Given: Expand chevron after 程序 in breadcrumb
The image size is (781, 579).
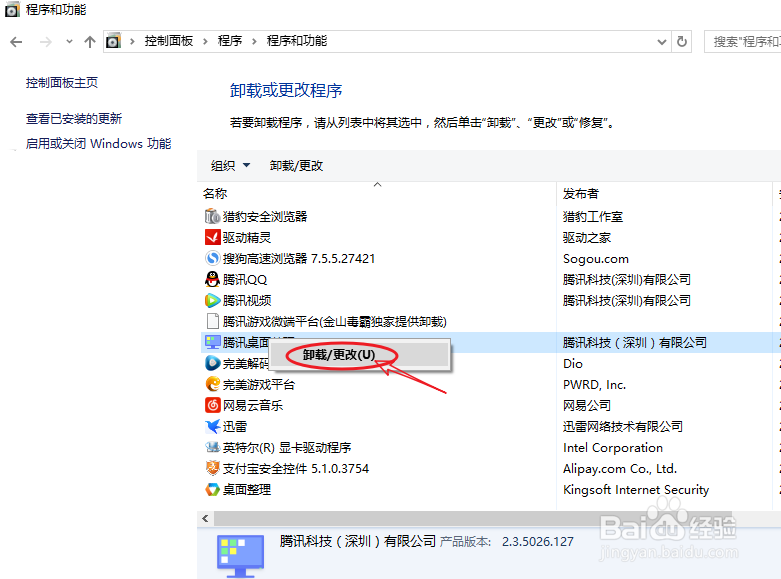Looking at the screenshot, I should pos(254,41).
